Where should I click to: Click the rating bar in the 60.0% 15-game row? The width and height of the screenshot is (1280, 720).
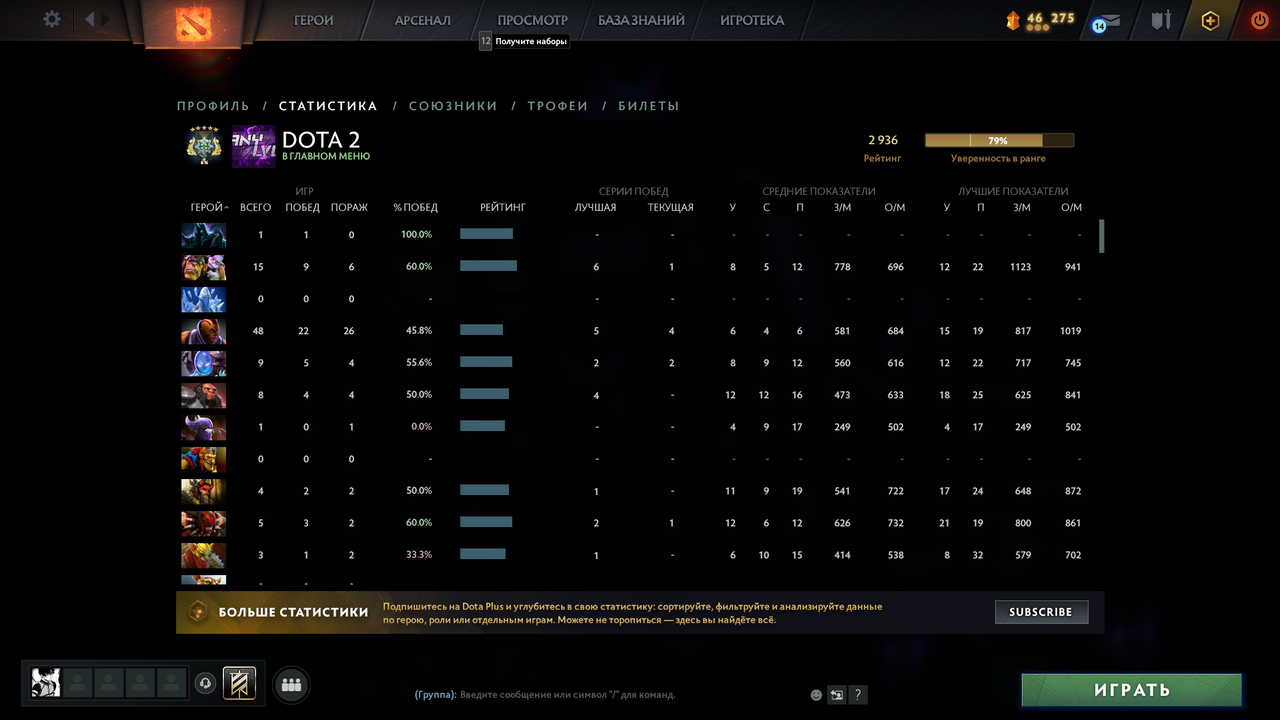[488, 266]
